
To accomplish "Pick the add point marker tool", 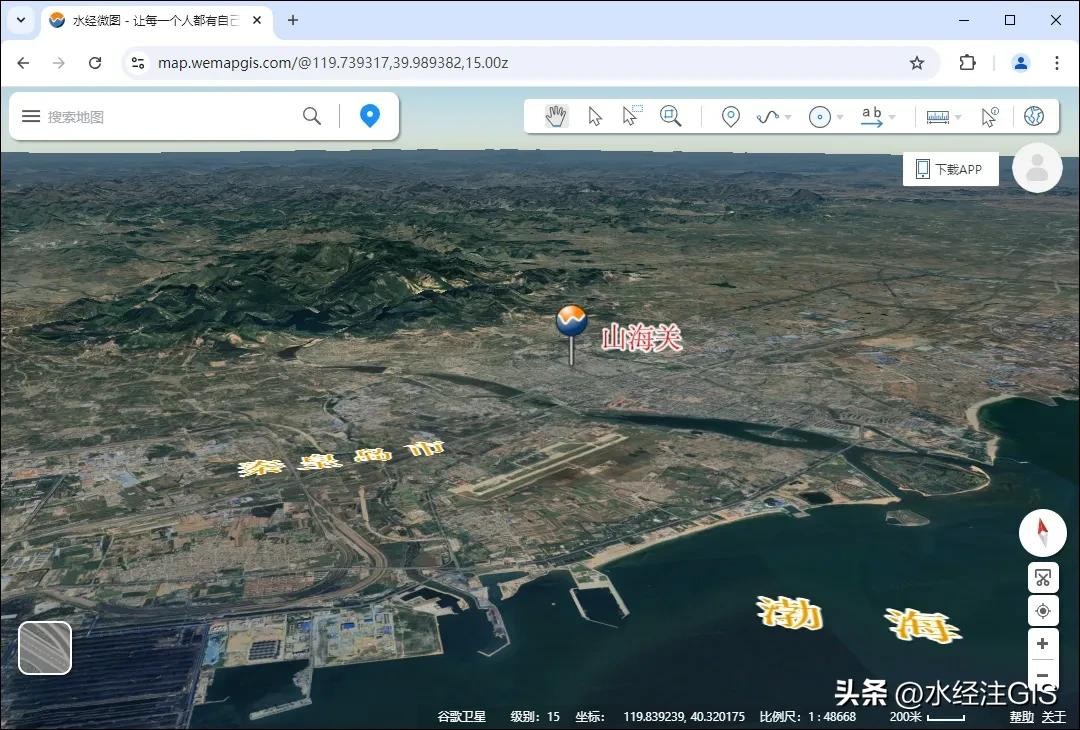I will coord(731,117).
